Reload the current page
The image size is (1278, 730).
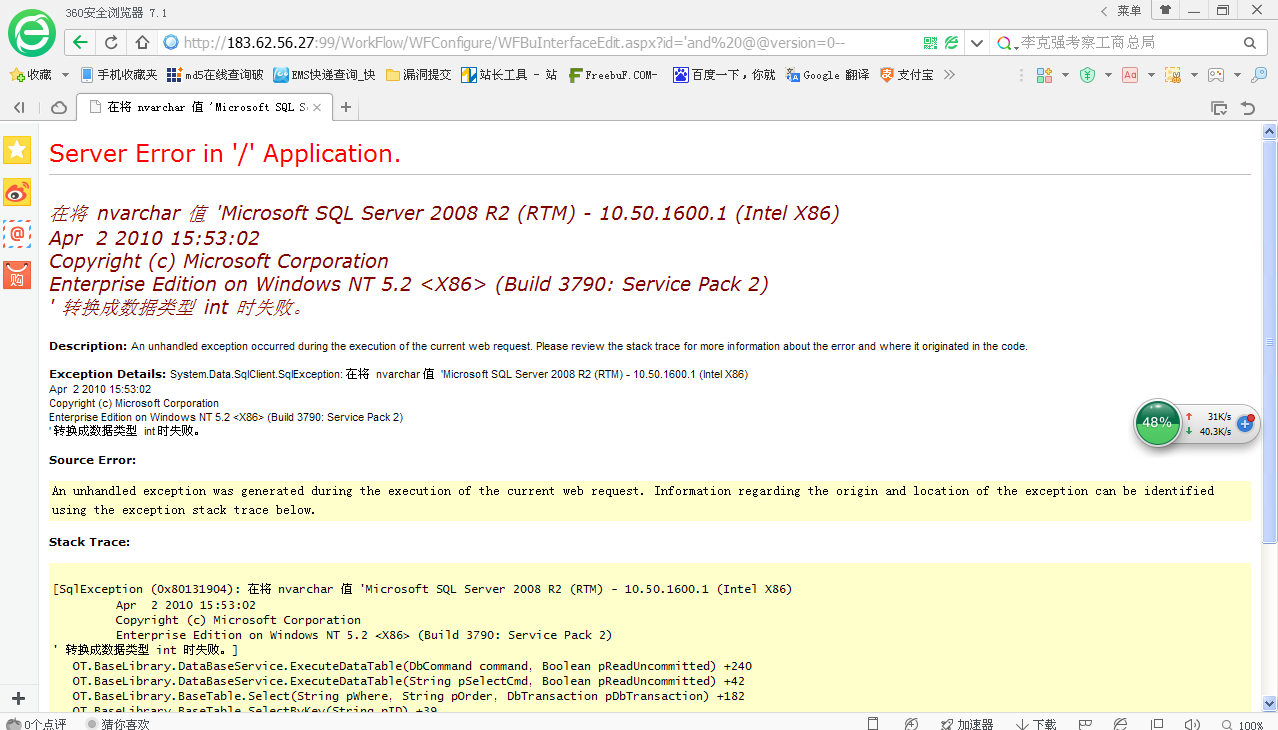click(111, 43)
